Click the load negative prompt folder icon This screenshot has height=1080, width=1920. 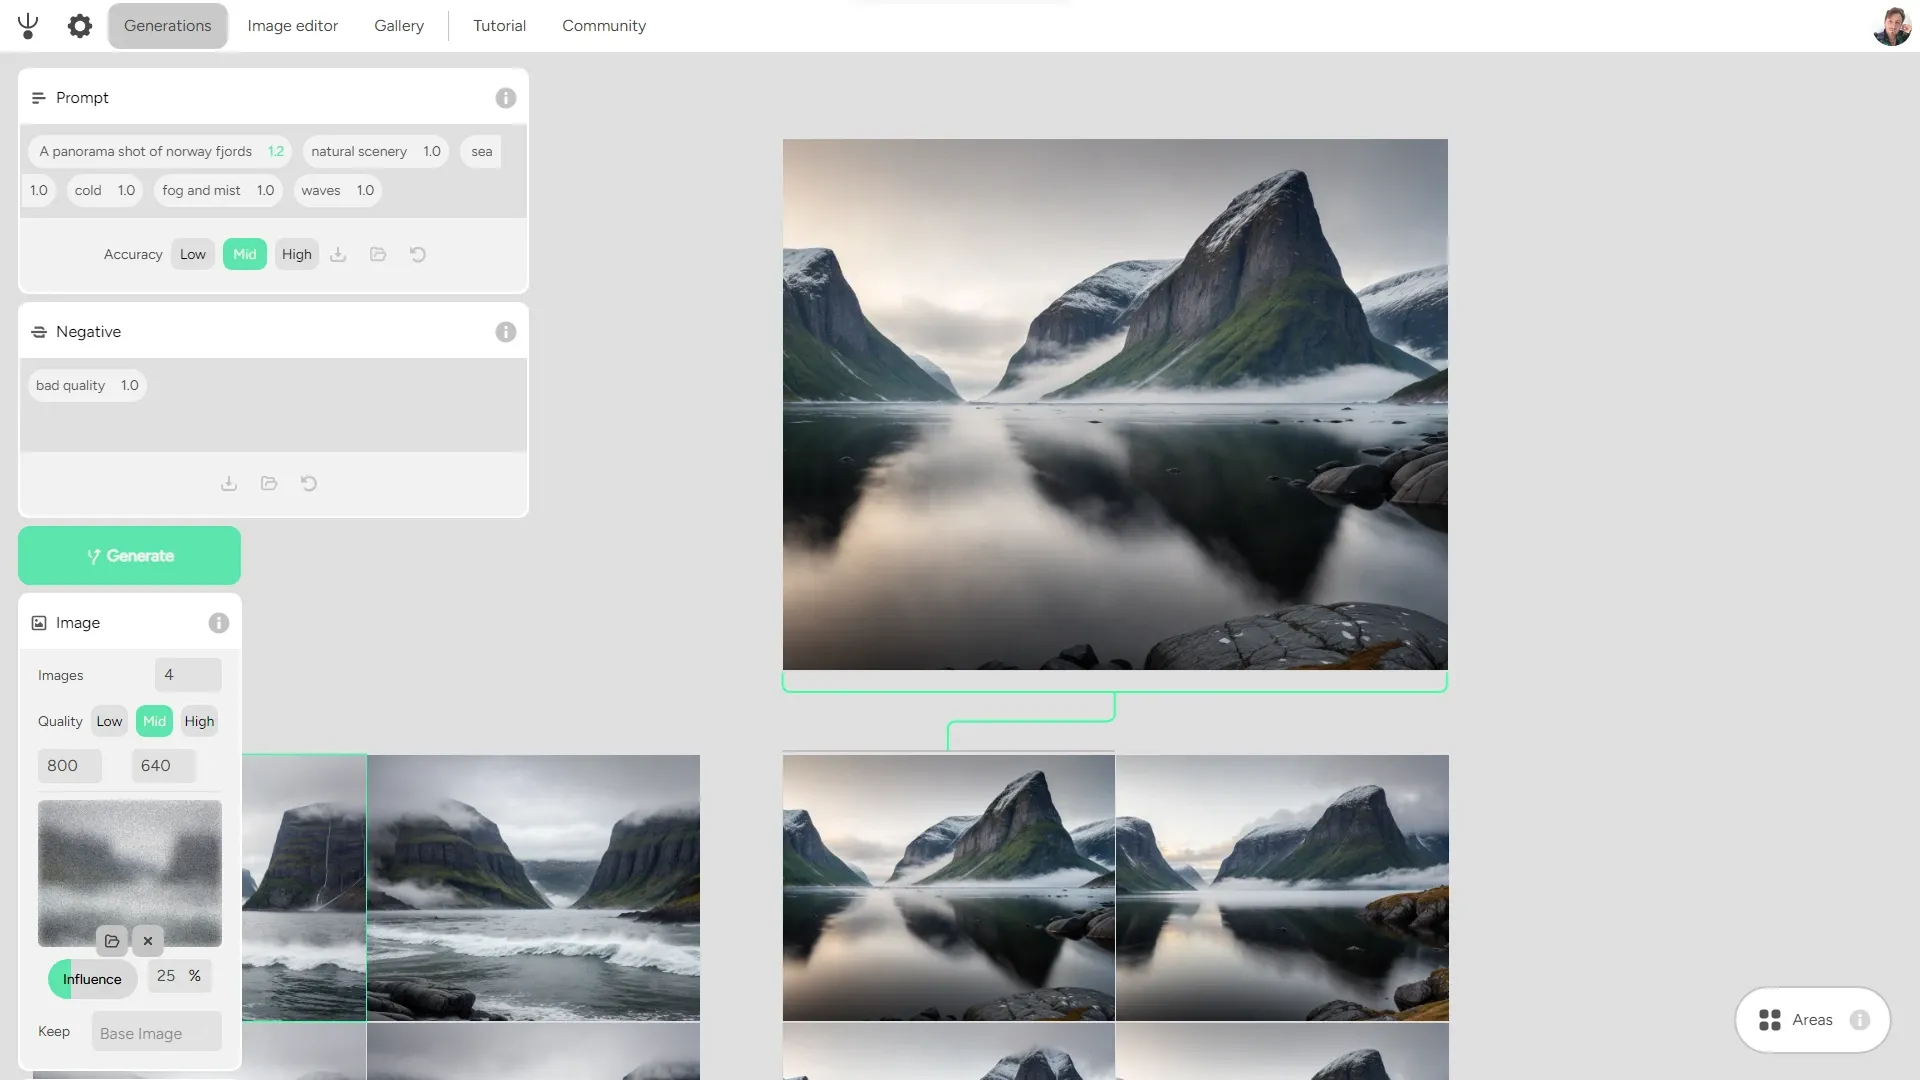(x=269, y=484)
